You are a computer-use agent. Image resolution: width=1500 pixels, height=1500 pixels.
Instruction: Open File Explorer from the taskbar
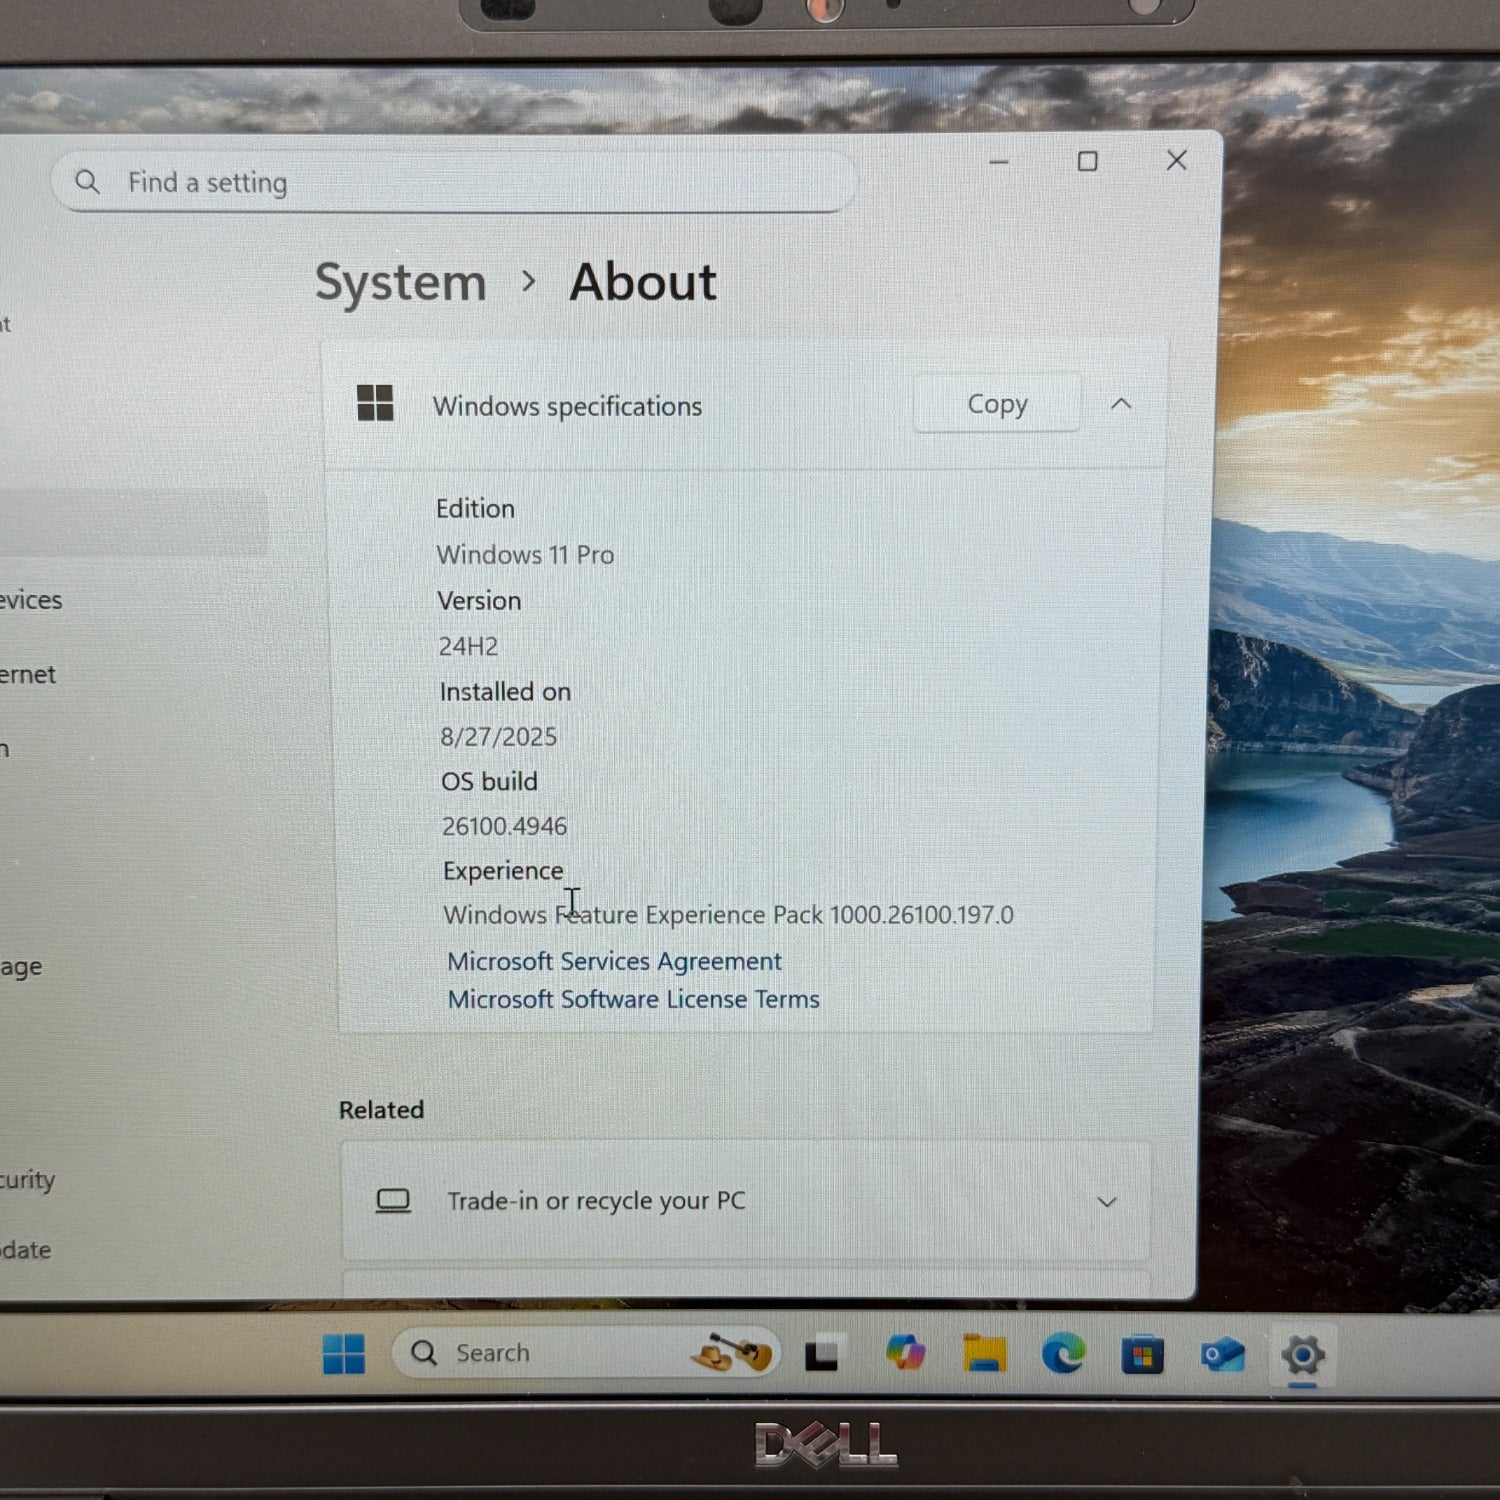984,1353
